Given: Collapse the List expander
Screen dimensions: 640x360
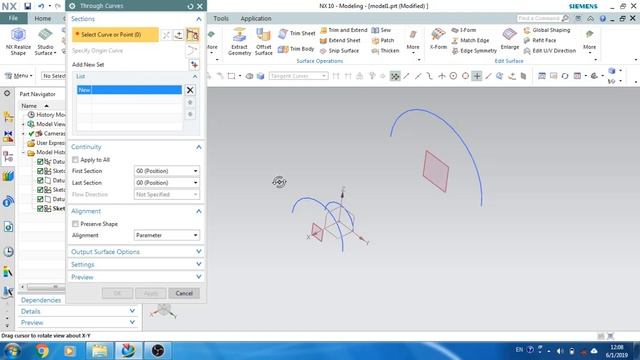Looking at the screenshot, I should pos(195,77).
